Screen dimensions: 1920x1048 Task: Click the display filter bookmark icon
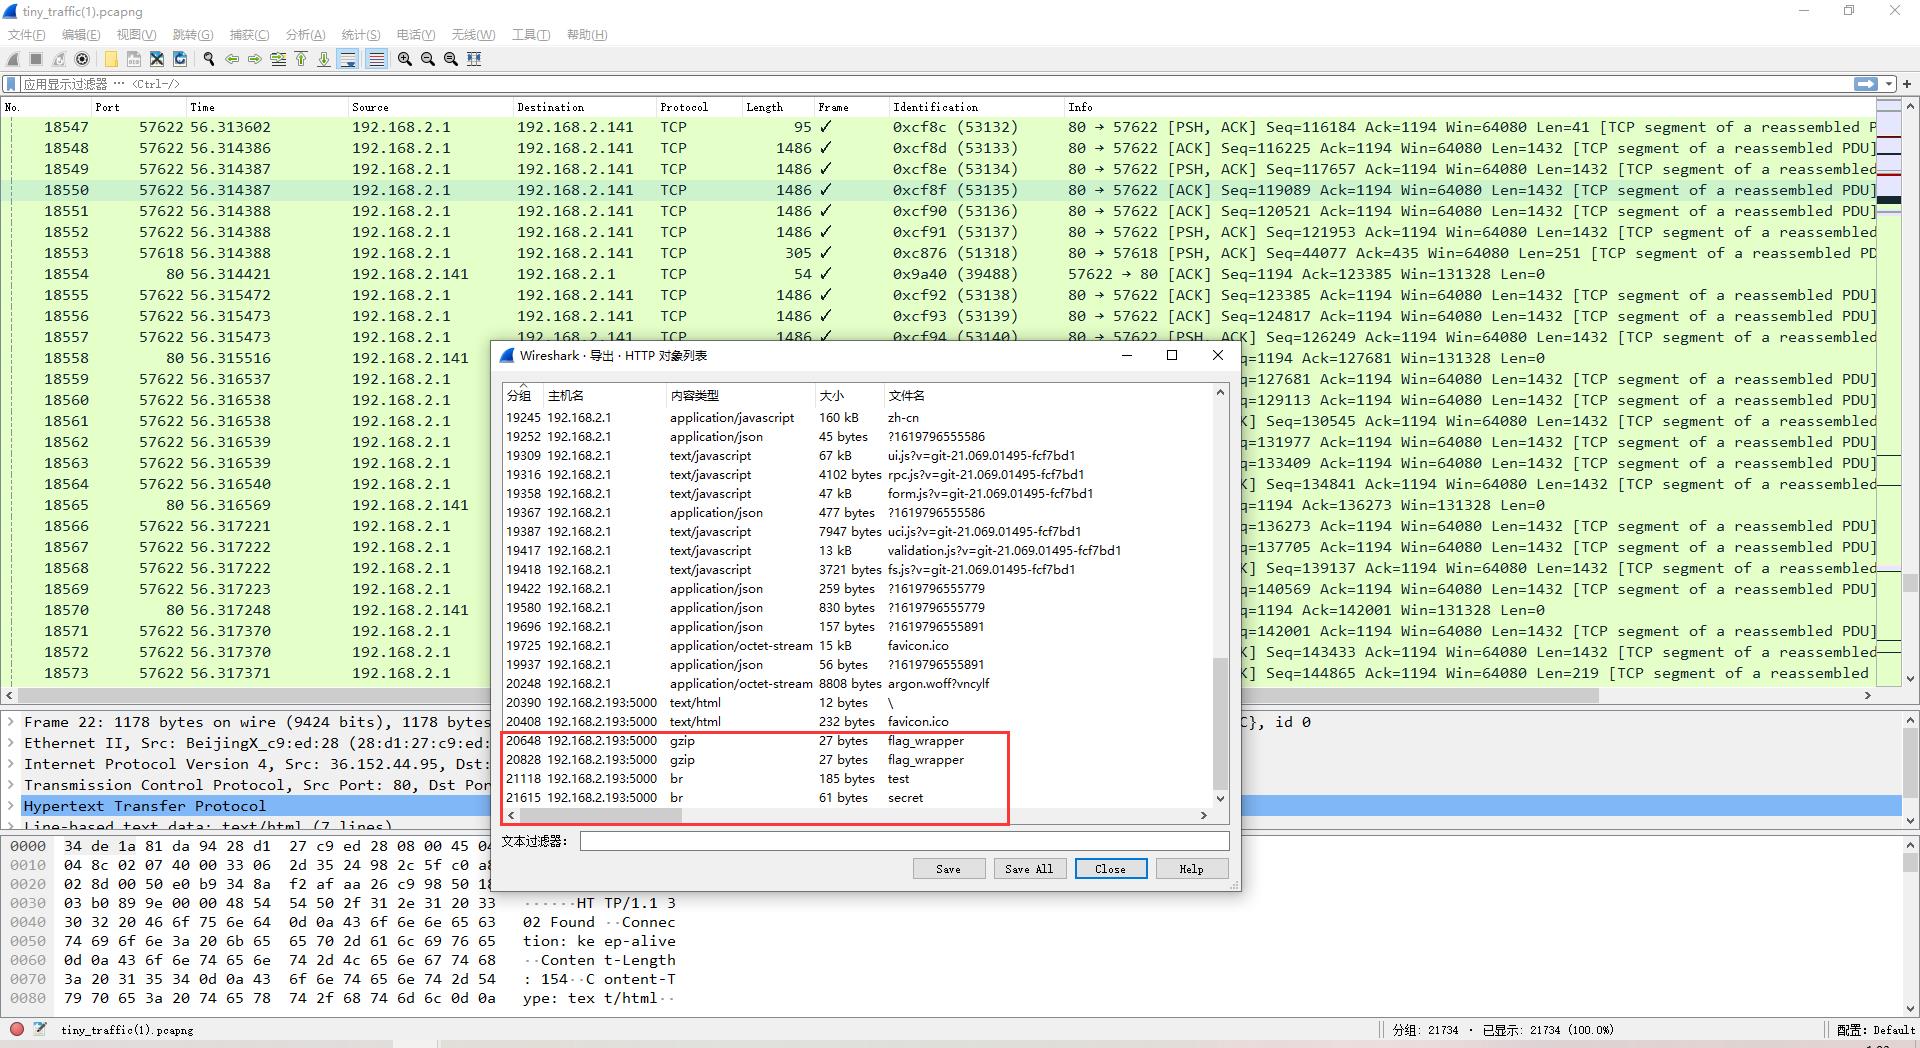[x=11, y=84]
